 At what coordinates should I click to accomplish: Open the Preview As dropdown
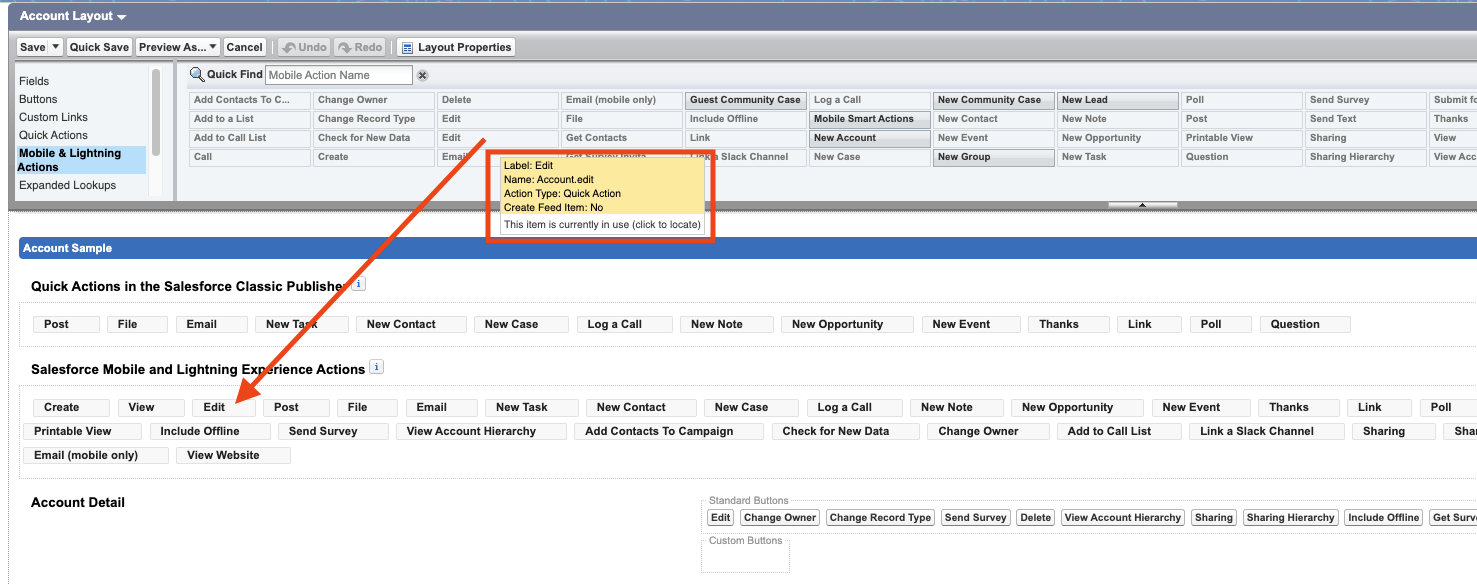click(178, 47)
